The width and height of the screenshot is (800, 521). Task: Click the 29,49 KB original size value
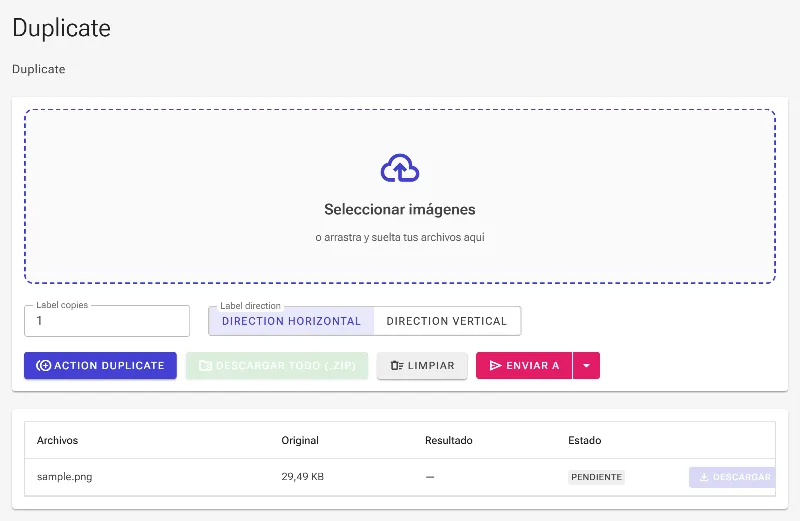pyautogui.click(x=303, y=477)
